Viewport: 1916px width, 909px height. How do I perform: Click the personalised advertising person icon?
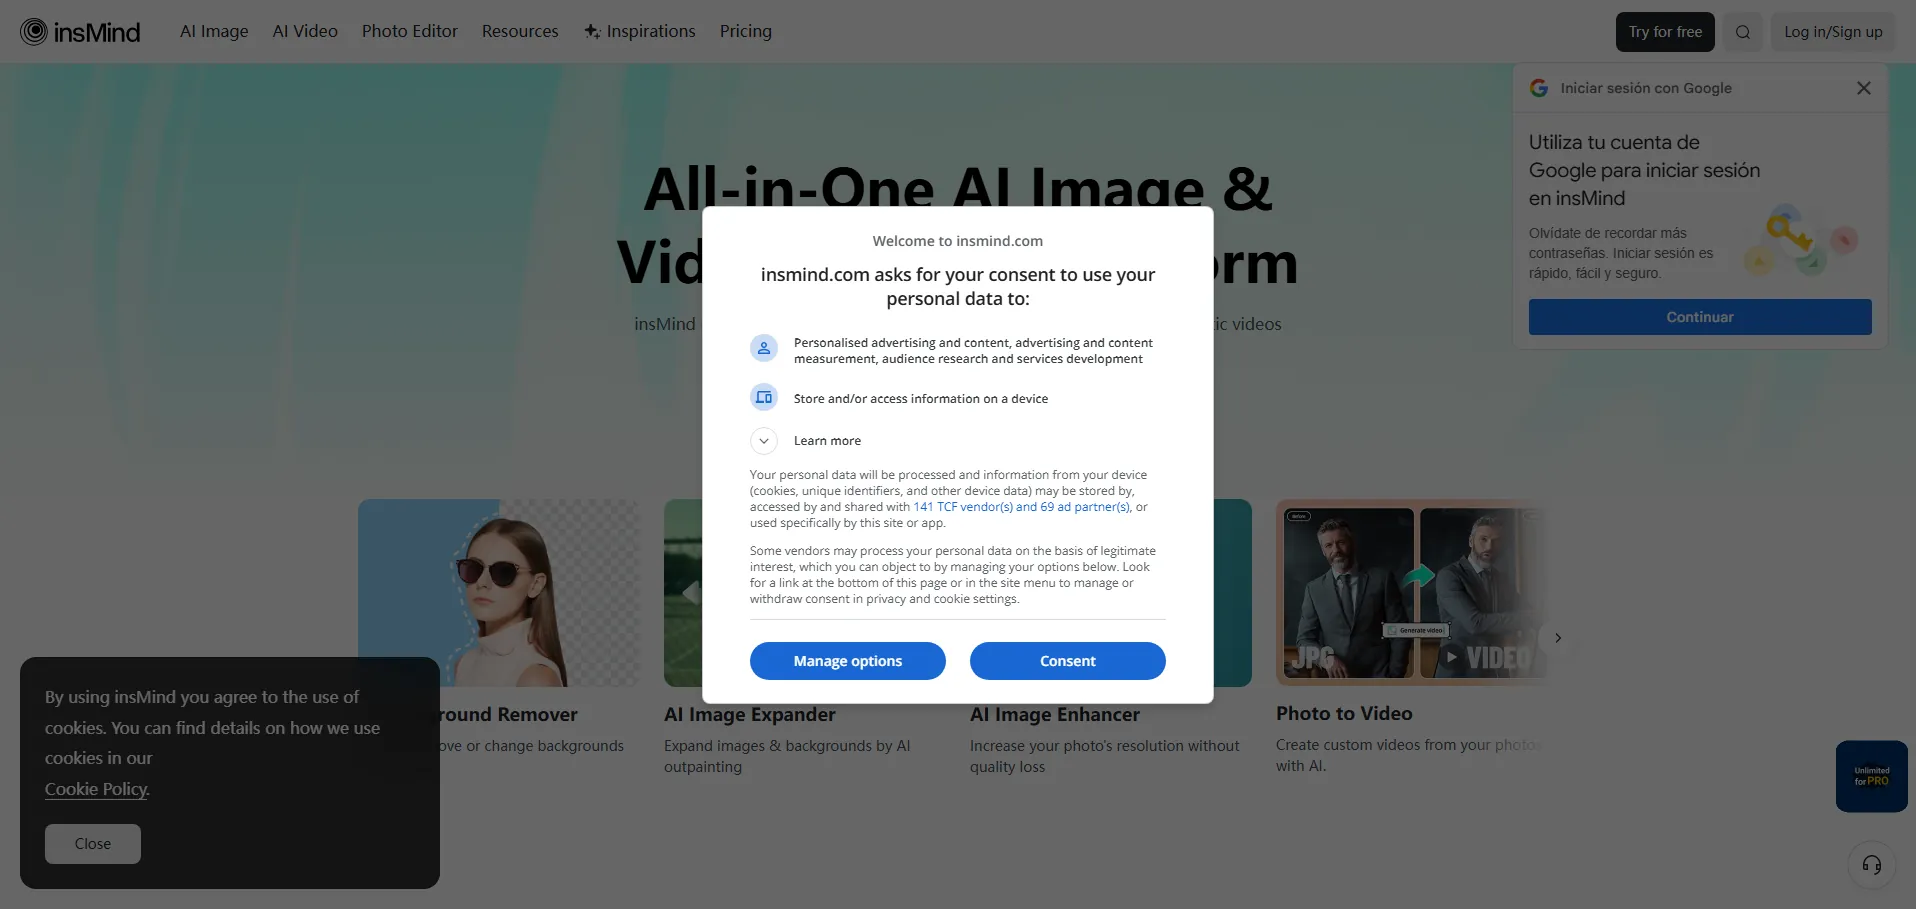pos(764,348)
